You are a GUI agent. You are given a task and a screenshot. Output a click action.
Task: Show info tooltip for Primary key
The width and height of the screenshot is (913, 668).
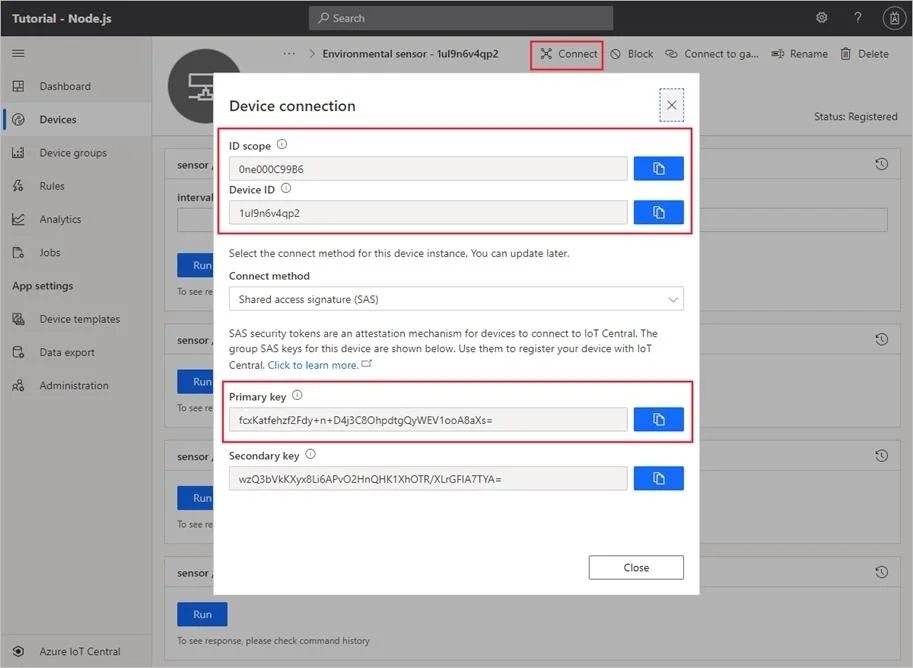tap(297, 395)
